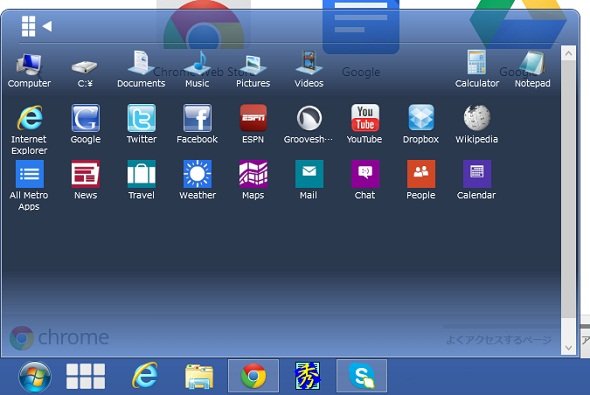The height and width of the screenshot is (395, 590).
Task: Open the Documents folder icon
Action: tap(141, 70)
